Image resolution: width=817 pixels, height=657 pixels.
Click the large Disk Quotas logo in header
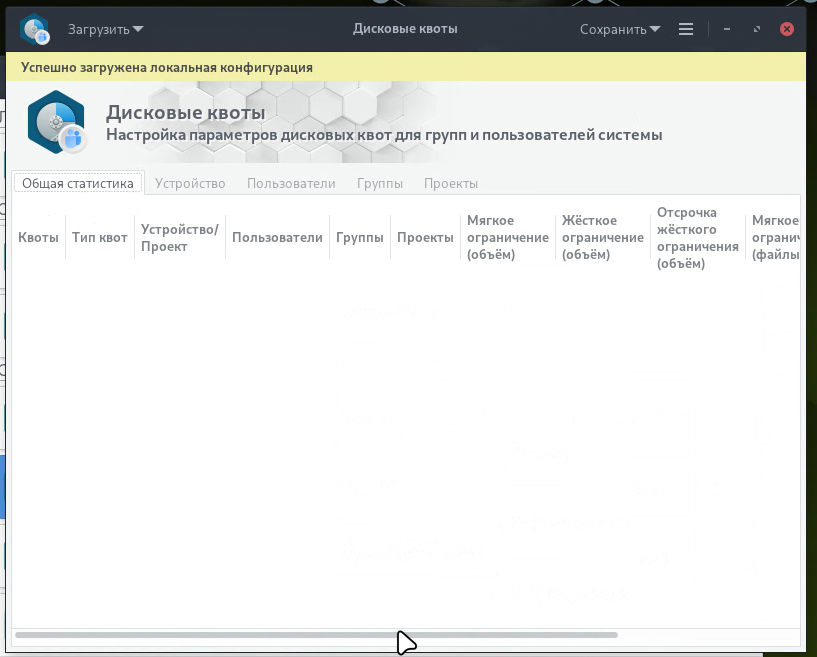point(56,122)
